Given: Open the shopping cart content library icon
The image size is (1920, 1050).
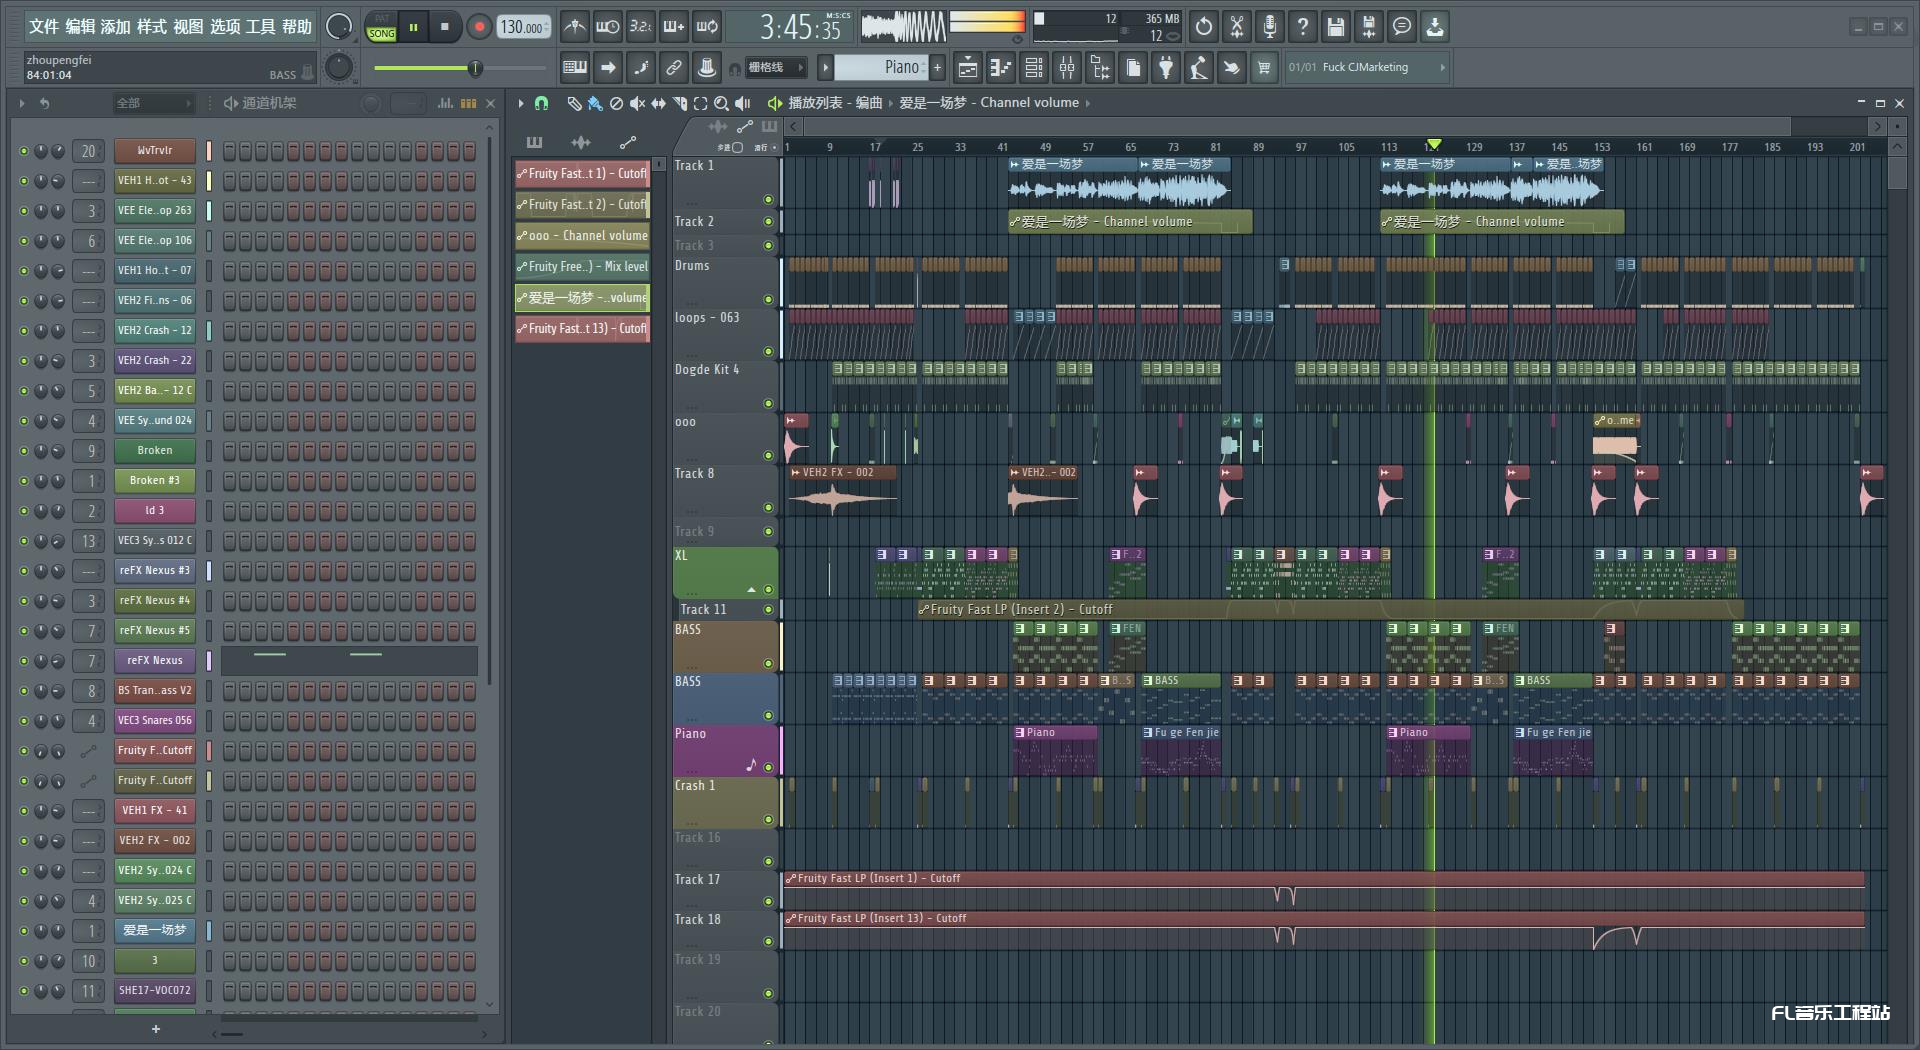Looking at the screenshot, I should pyautogui.click(x=1264, y=67).
